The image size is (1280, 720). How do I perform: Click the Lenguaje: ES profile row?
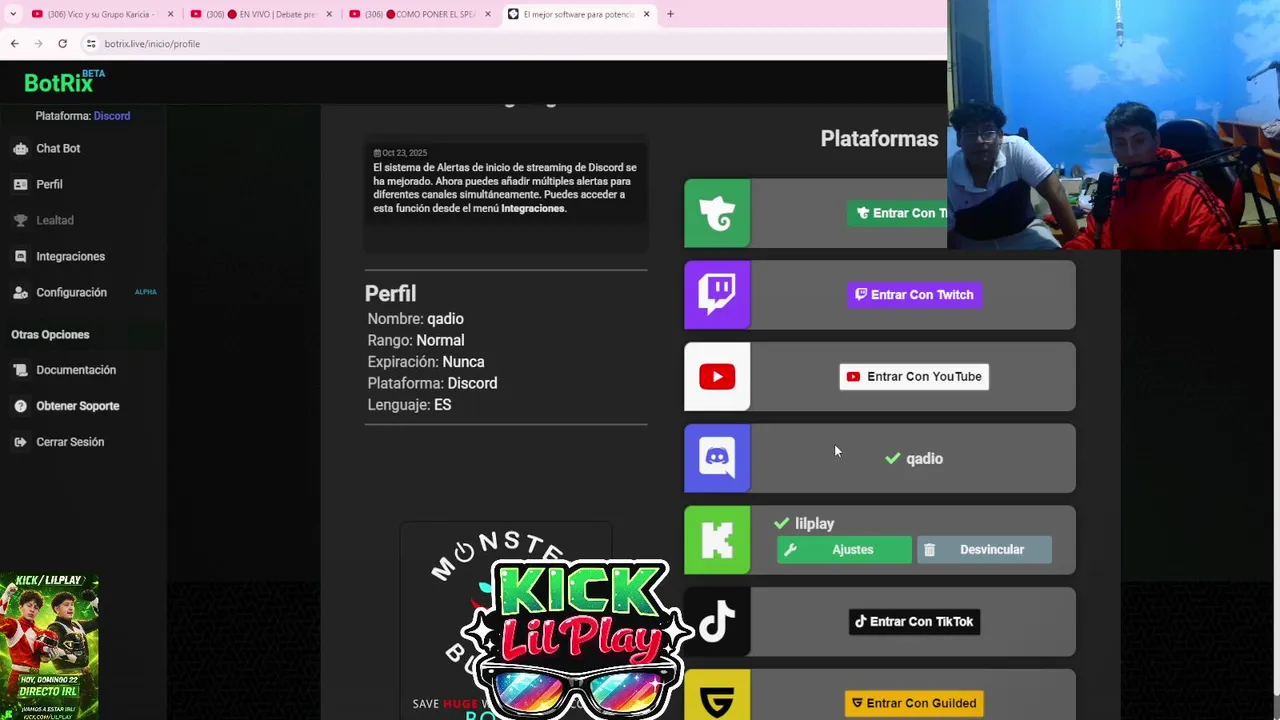(x=409, y=405)
